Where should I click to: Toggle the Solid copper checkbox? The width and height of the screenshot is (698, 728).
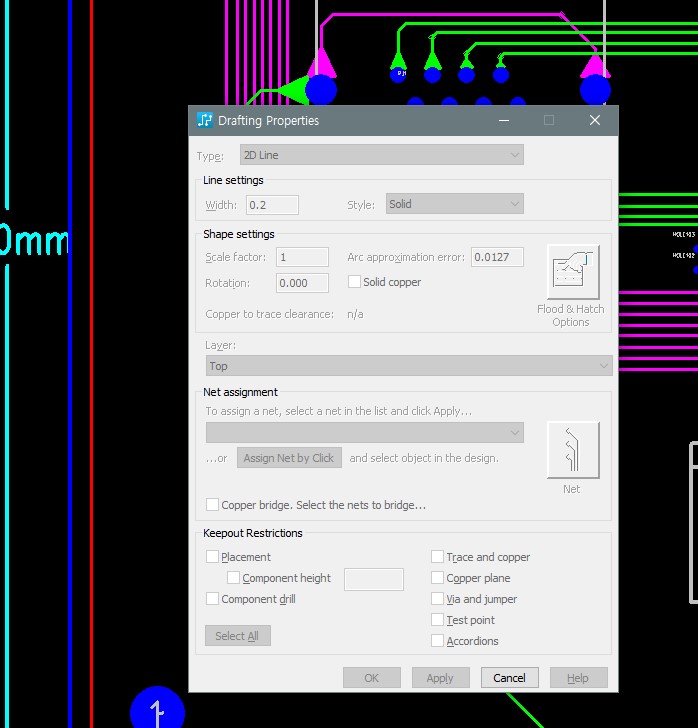(x=354, y=282)
